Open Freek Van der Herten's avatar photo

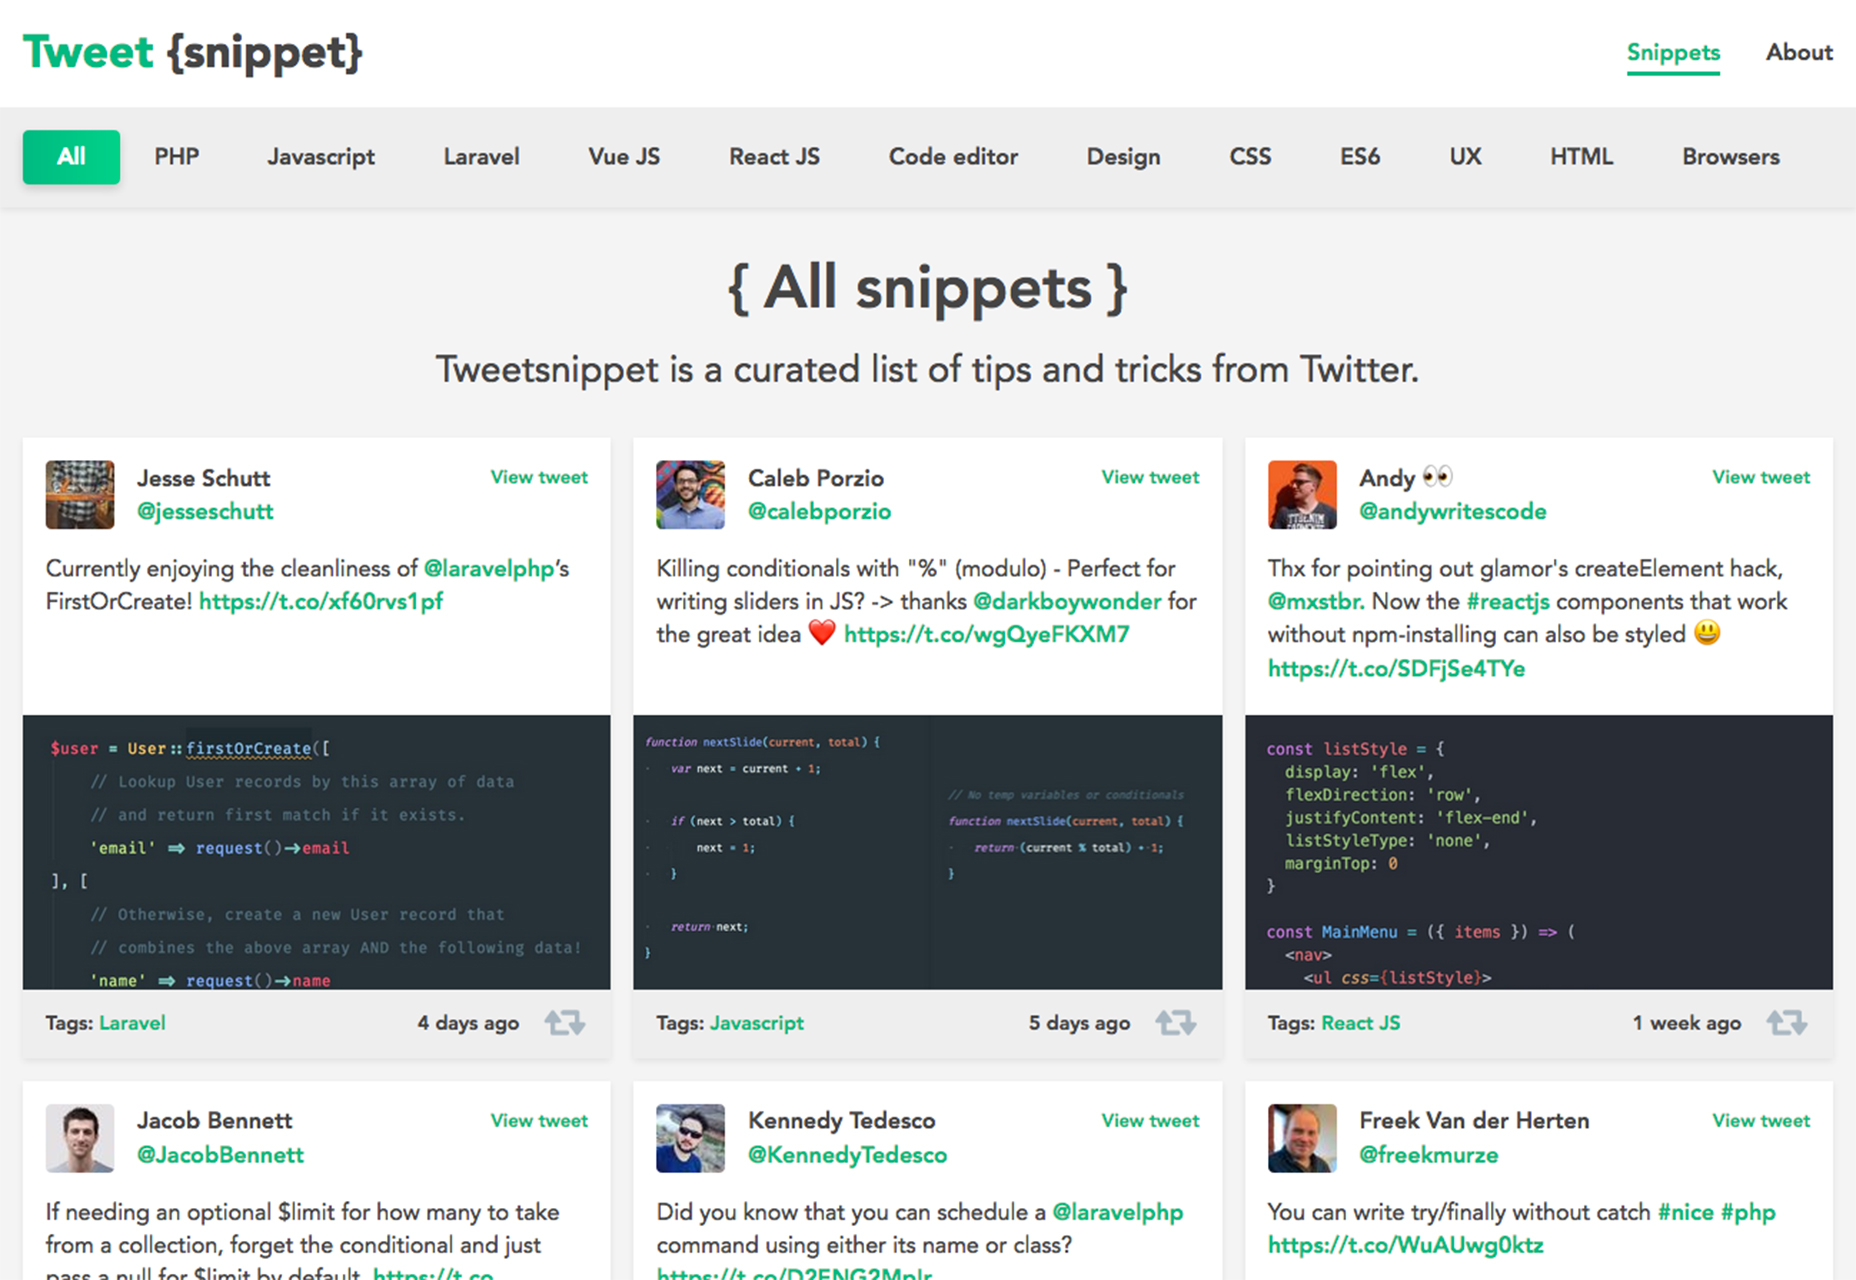click(1302, 1138)
